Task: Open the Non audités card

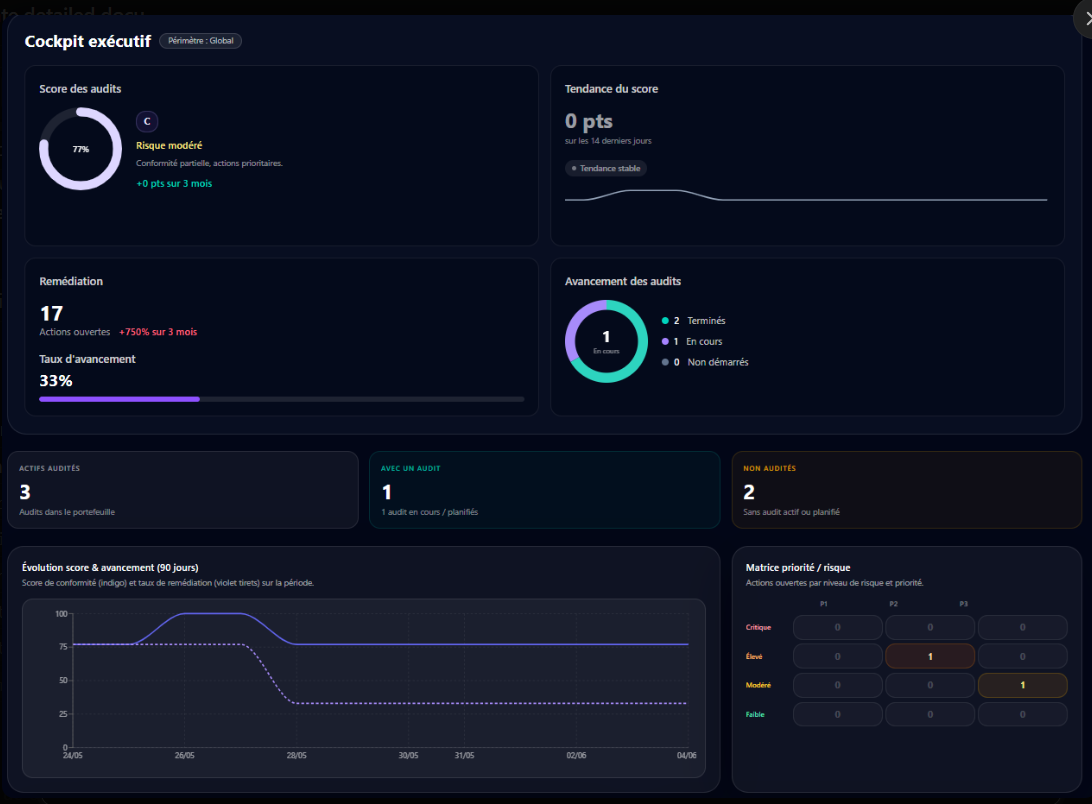Action: tap(907, 490)
